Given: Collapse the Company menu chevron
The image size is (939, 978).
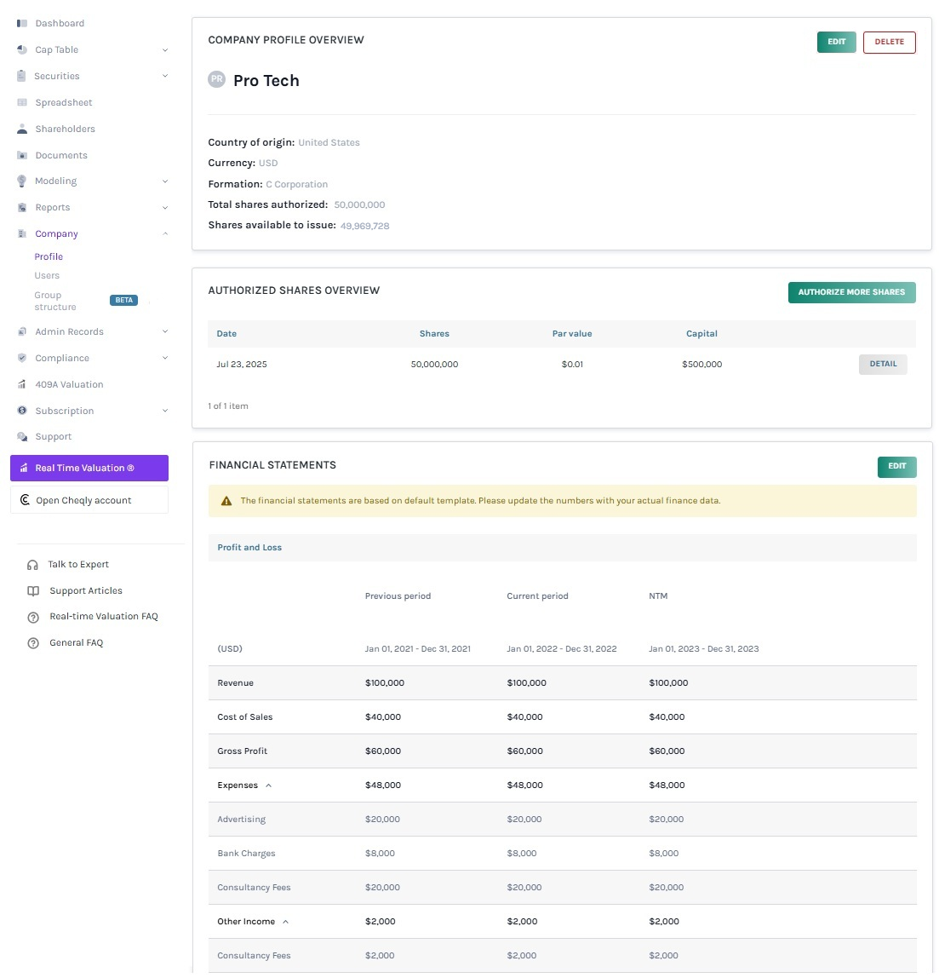Looking at the screenshot, I should point(165,233).
